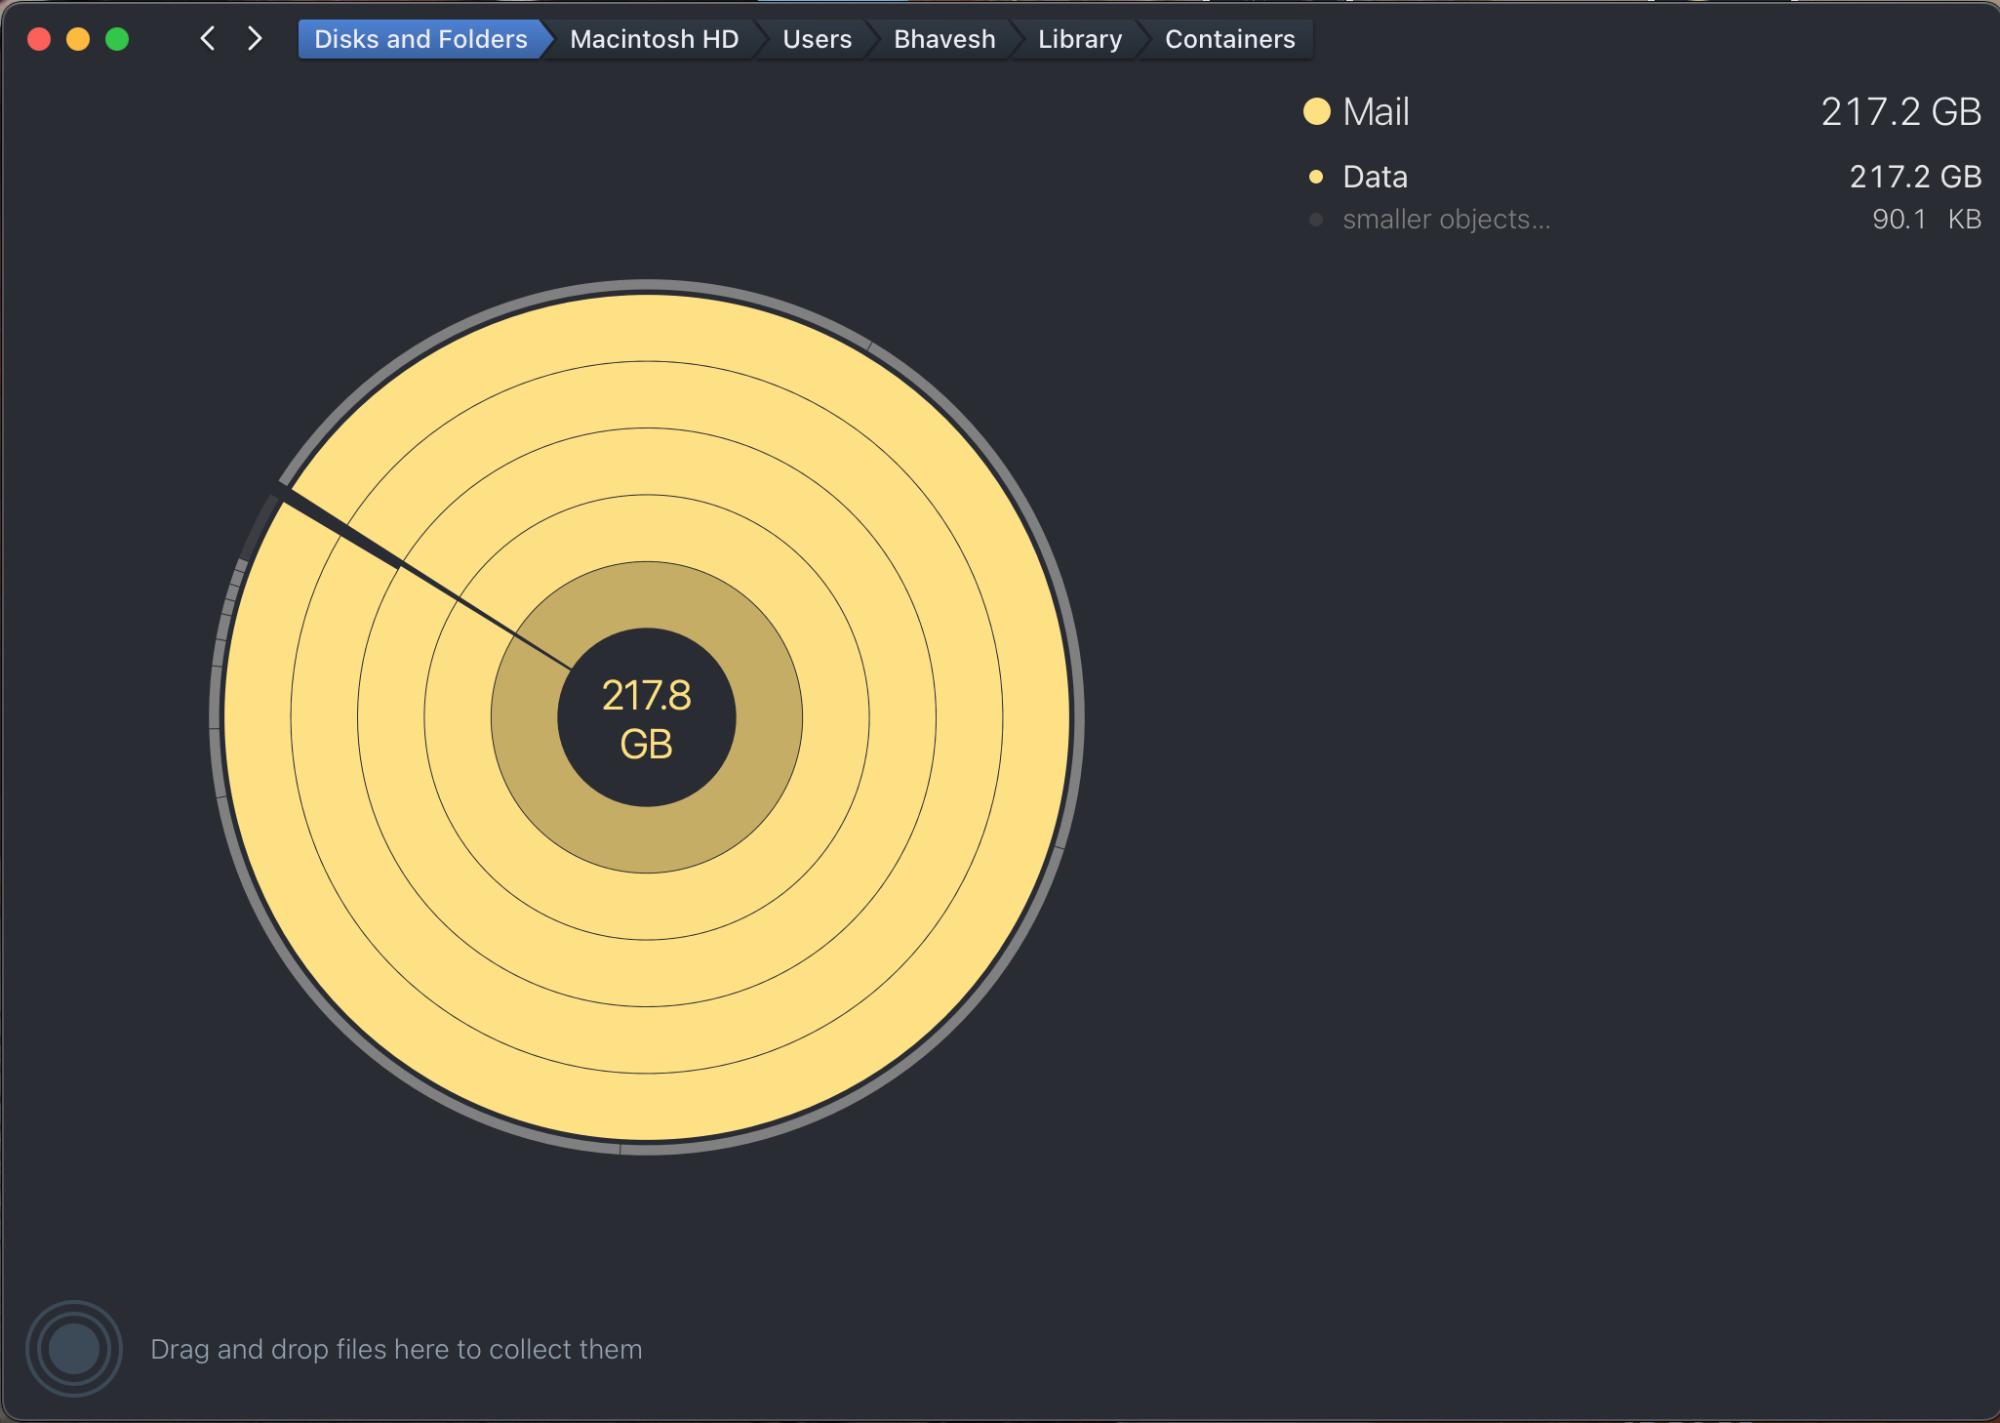Select the Data row in list

point(1643,177)
